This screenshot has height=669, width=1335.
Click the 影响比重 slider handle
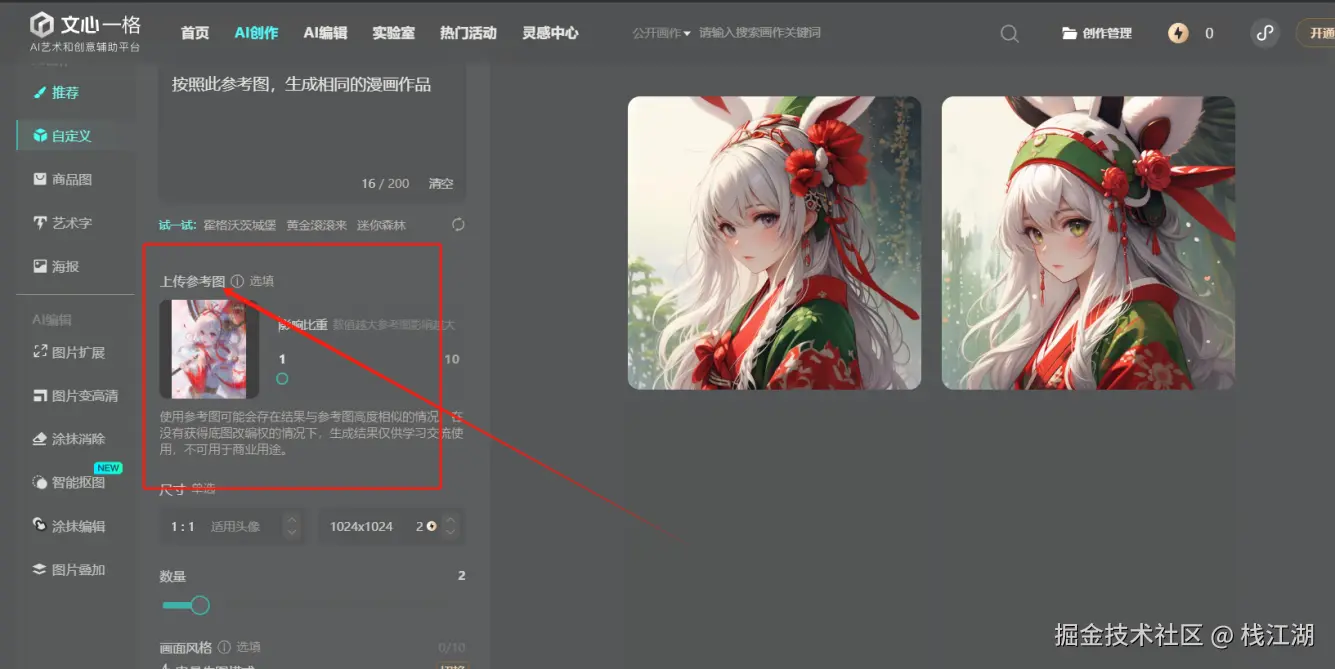point(282,379)
